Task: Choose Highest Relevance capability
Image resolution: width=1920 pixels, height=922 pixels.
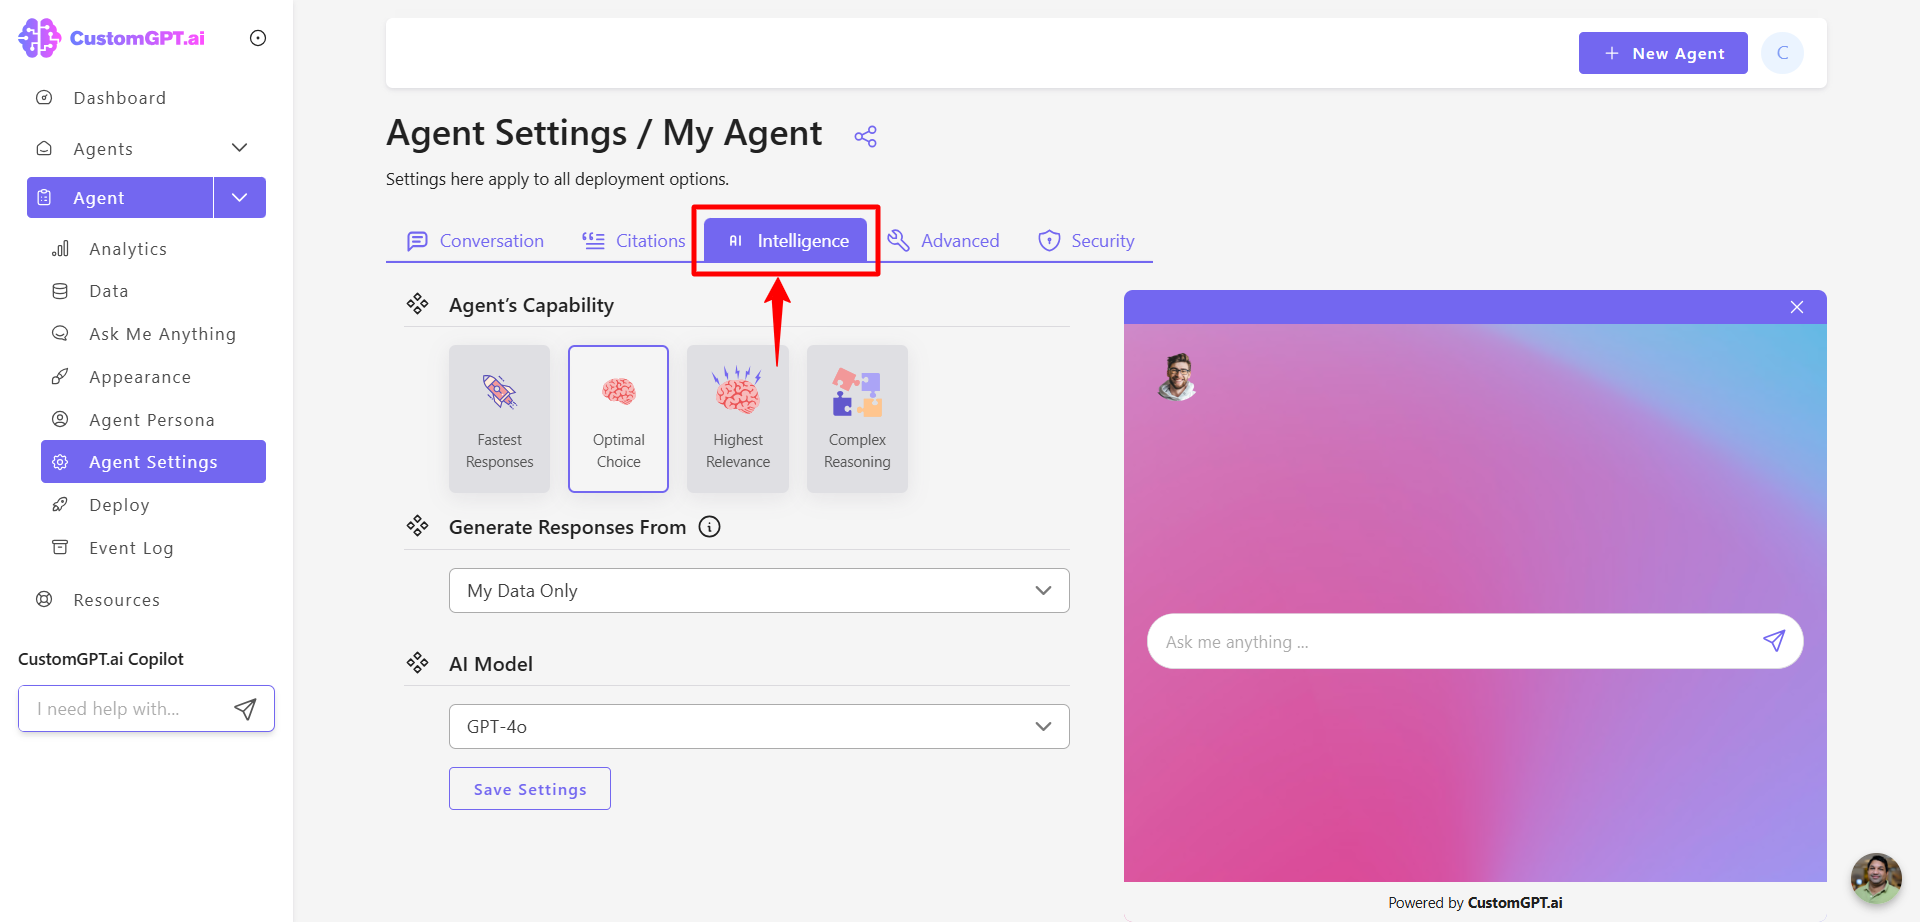Action: tap(738, 419)
